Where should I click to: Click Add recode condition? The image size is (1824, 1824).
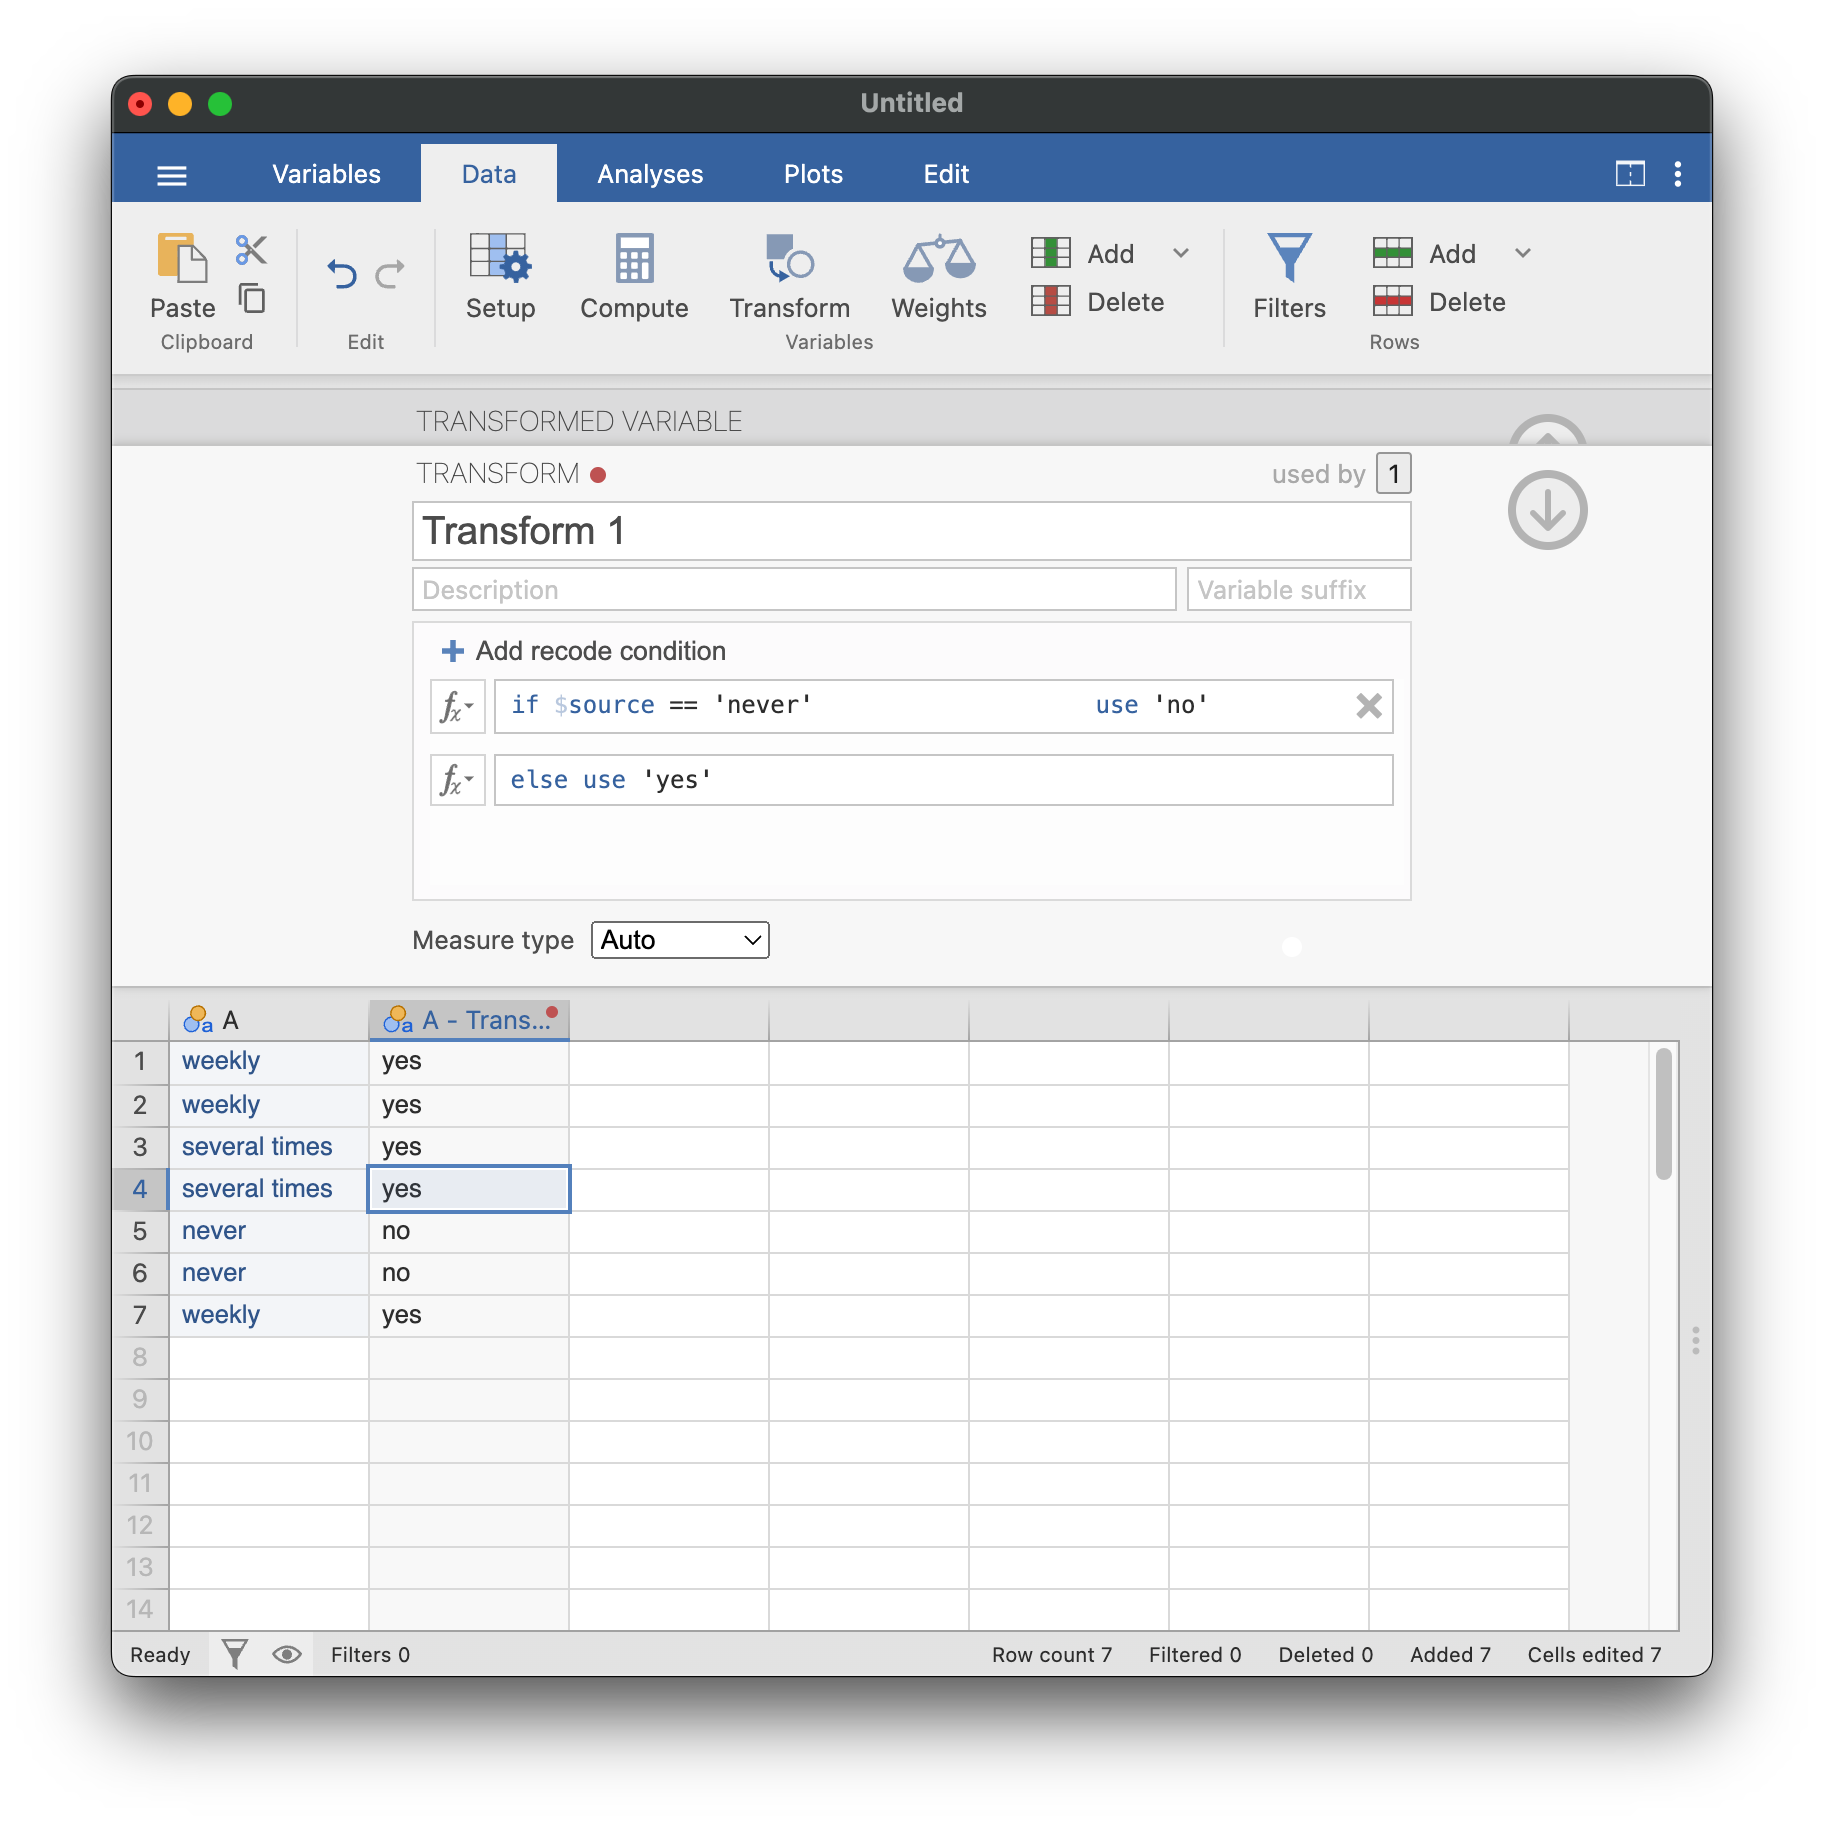pyautogui.click(x=584, y=651)
